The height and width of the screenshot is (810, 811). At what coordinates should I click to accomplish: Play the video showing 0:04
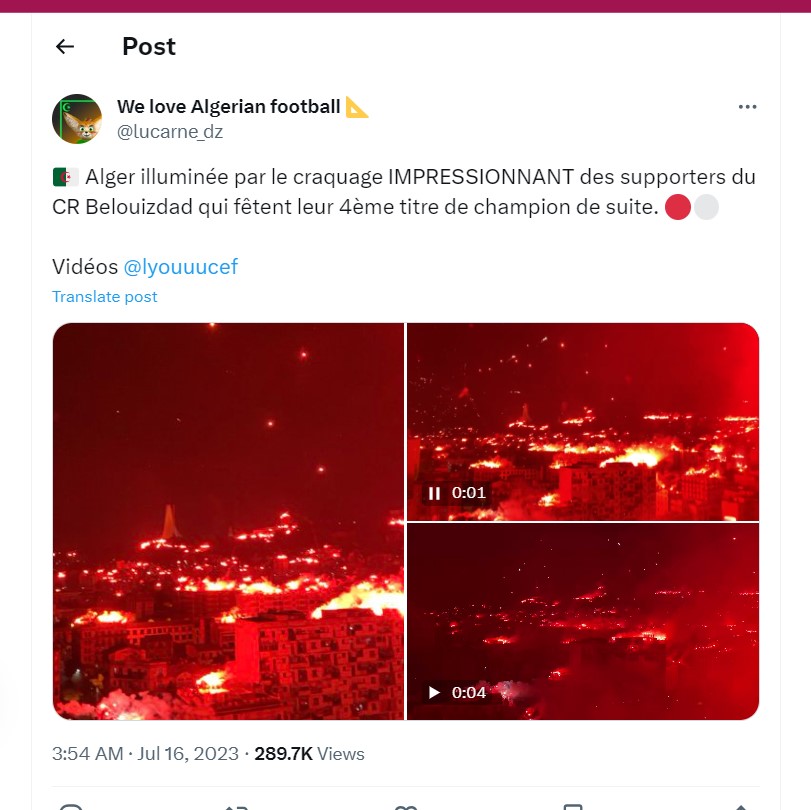tap(434, 692)
